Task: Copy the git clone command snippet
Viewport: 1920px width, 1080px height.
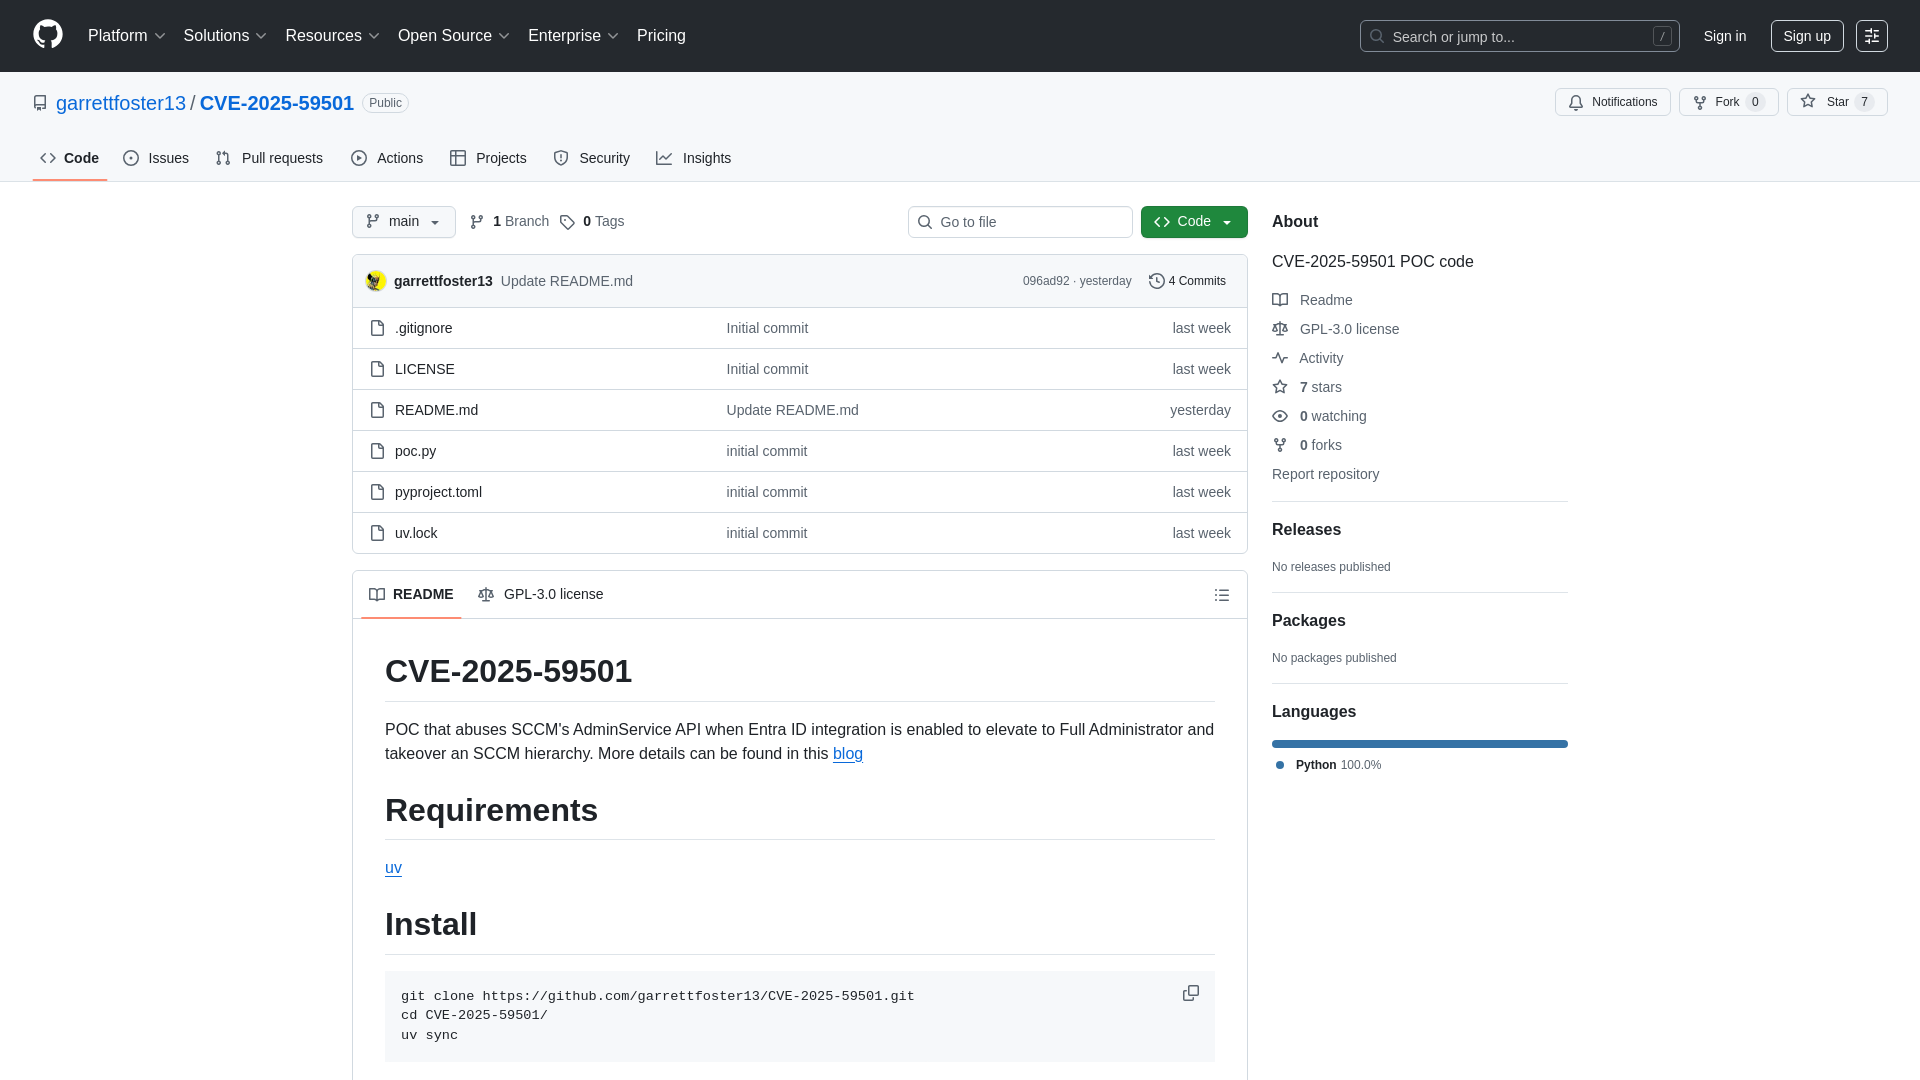Action: (1191, 993)
